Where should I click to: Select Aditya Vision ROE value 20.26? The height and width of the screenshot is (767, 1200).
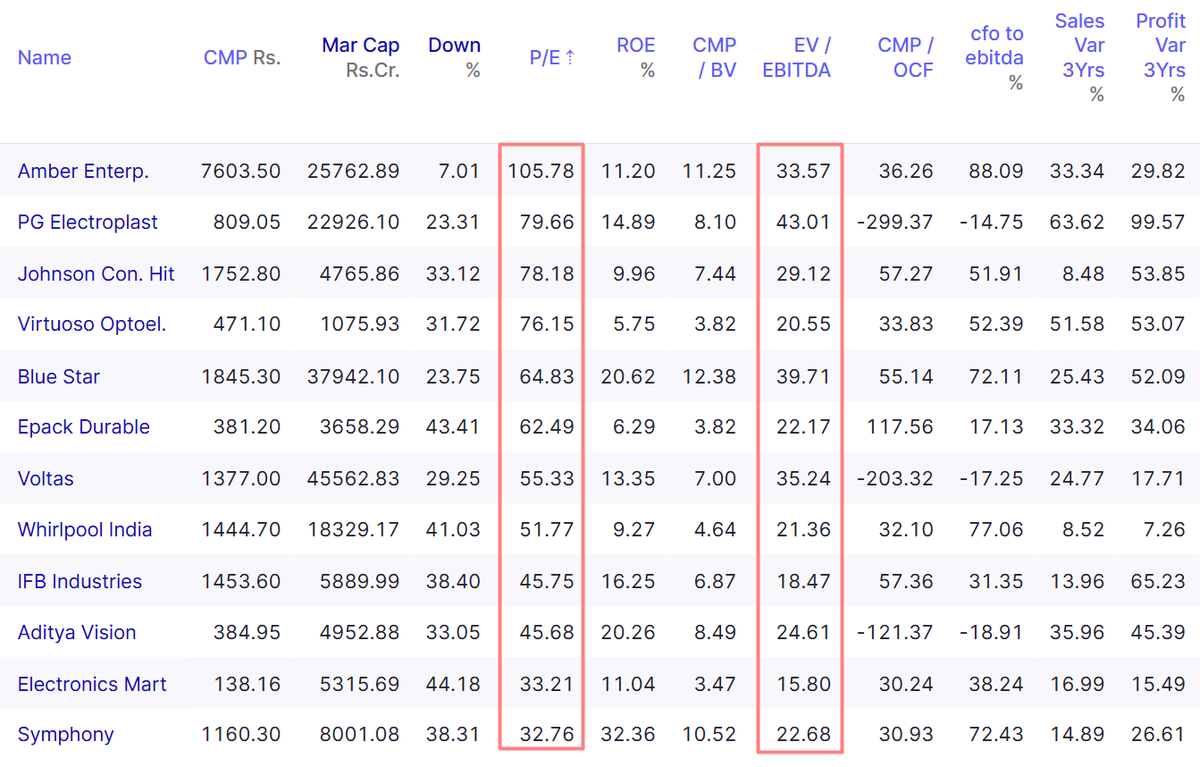628,632
